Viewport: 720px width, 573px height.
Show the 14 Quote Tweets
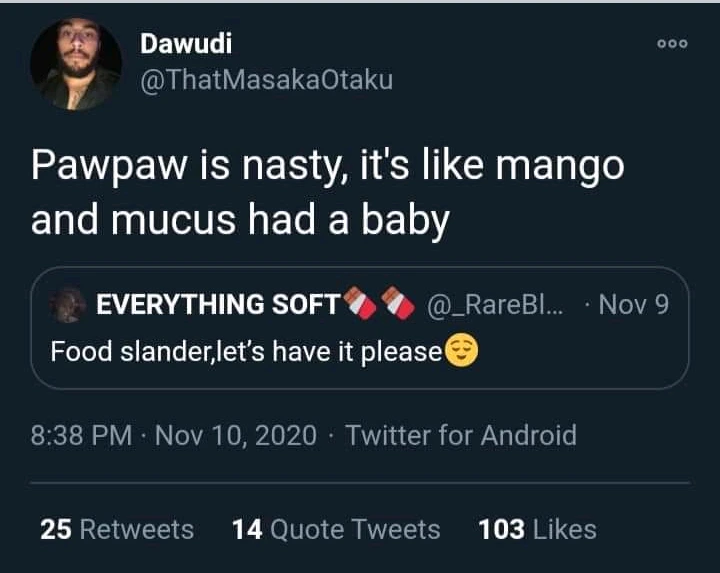336,528
